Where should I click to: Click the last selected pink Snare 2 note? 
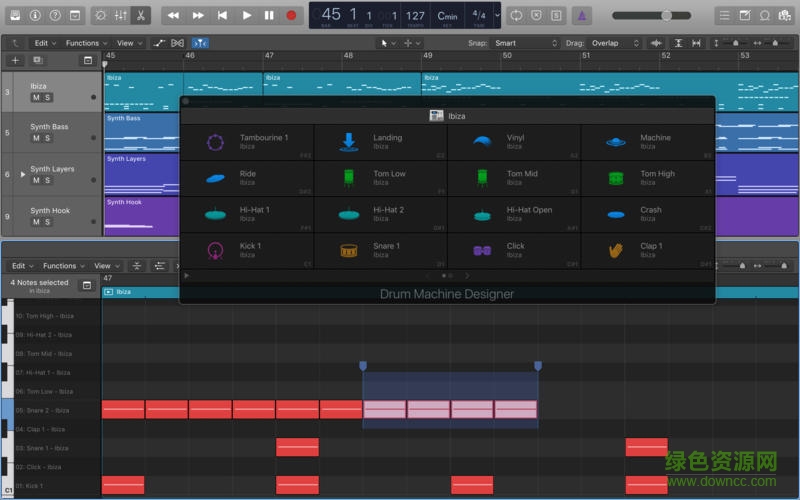pyautogui.click(x=516, y=409)
